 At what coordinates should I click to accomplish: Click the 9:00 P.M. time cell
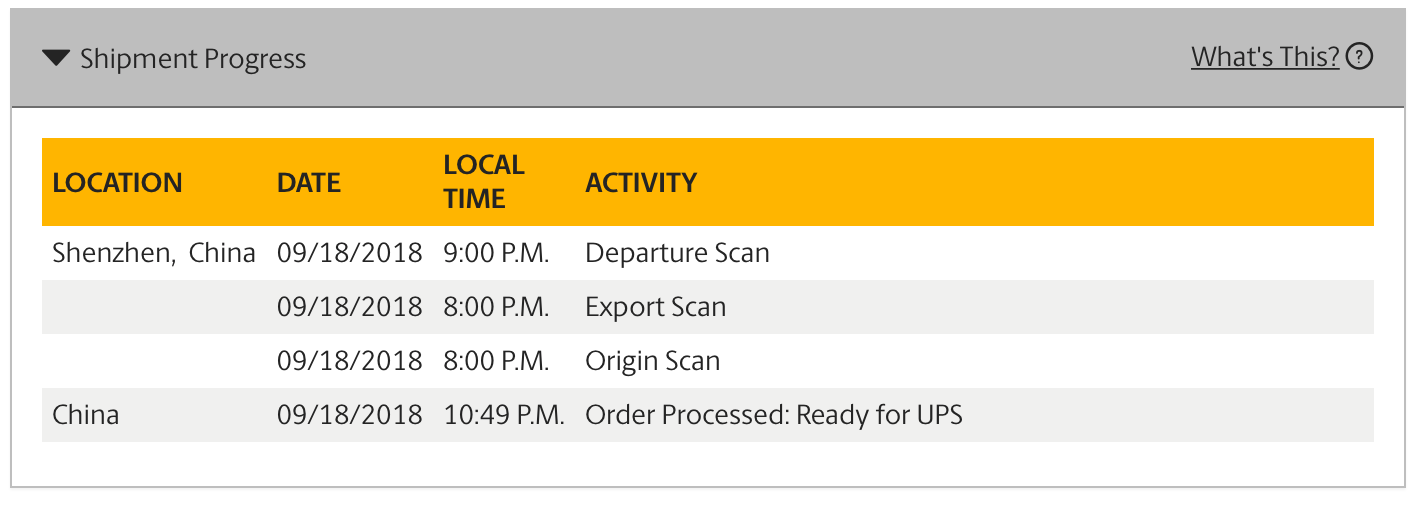click(x=496, y=253)
